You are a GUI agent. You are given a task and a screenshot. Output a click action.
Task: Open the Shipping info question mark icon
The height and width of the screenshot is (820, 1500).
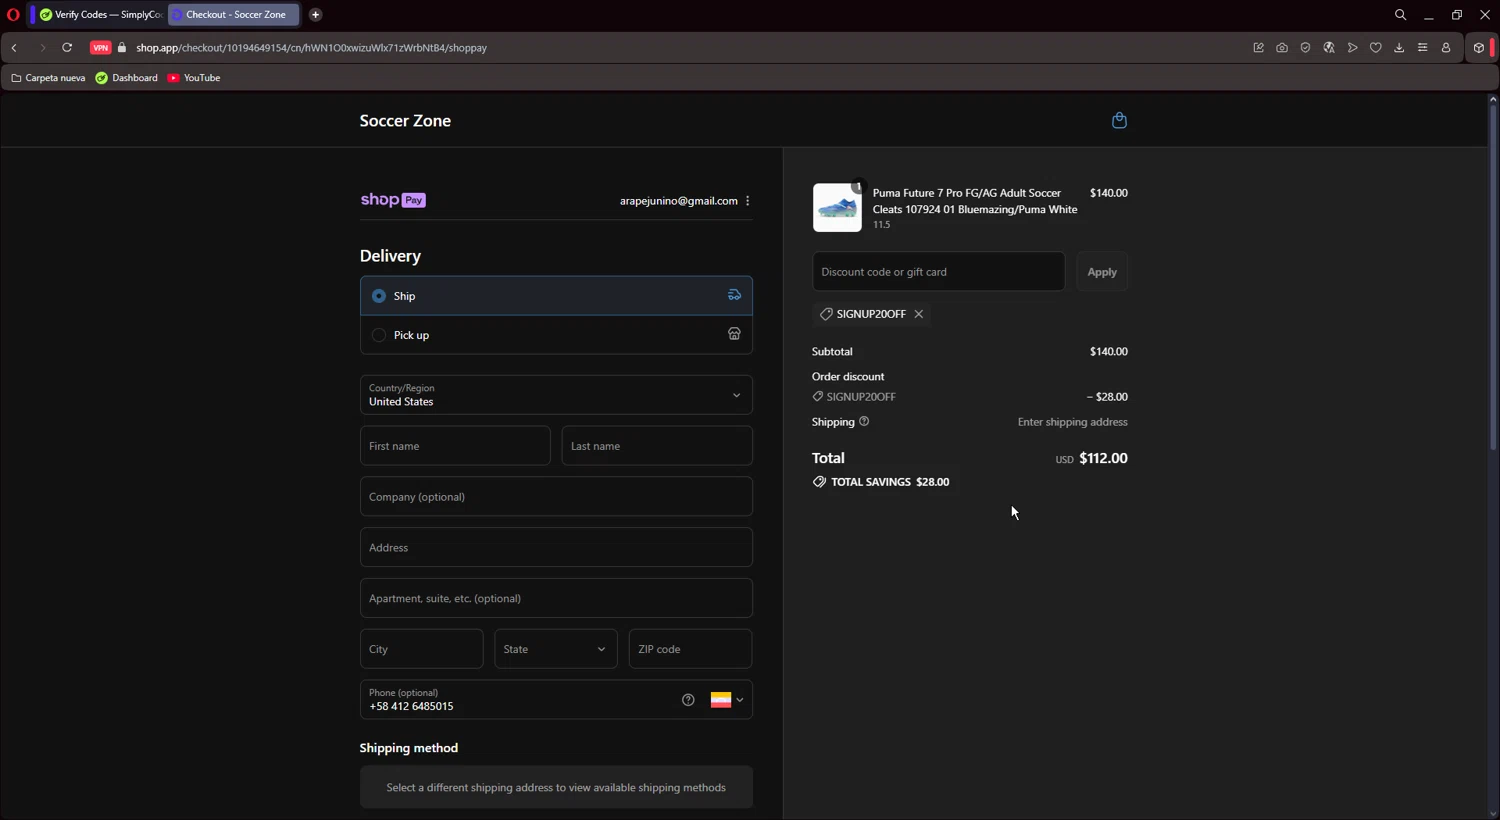864,421
